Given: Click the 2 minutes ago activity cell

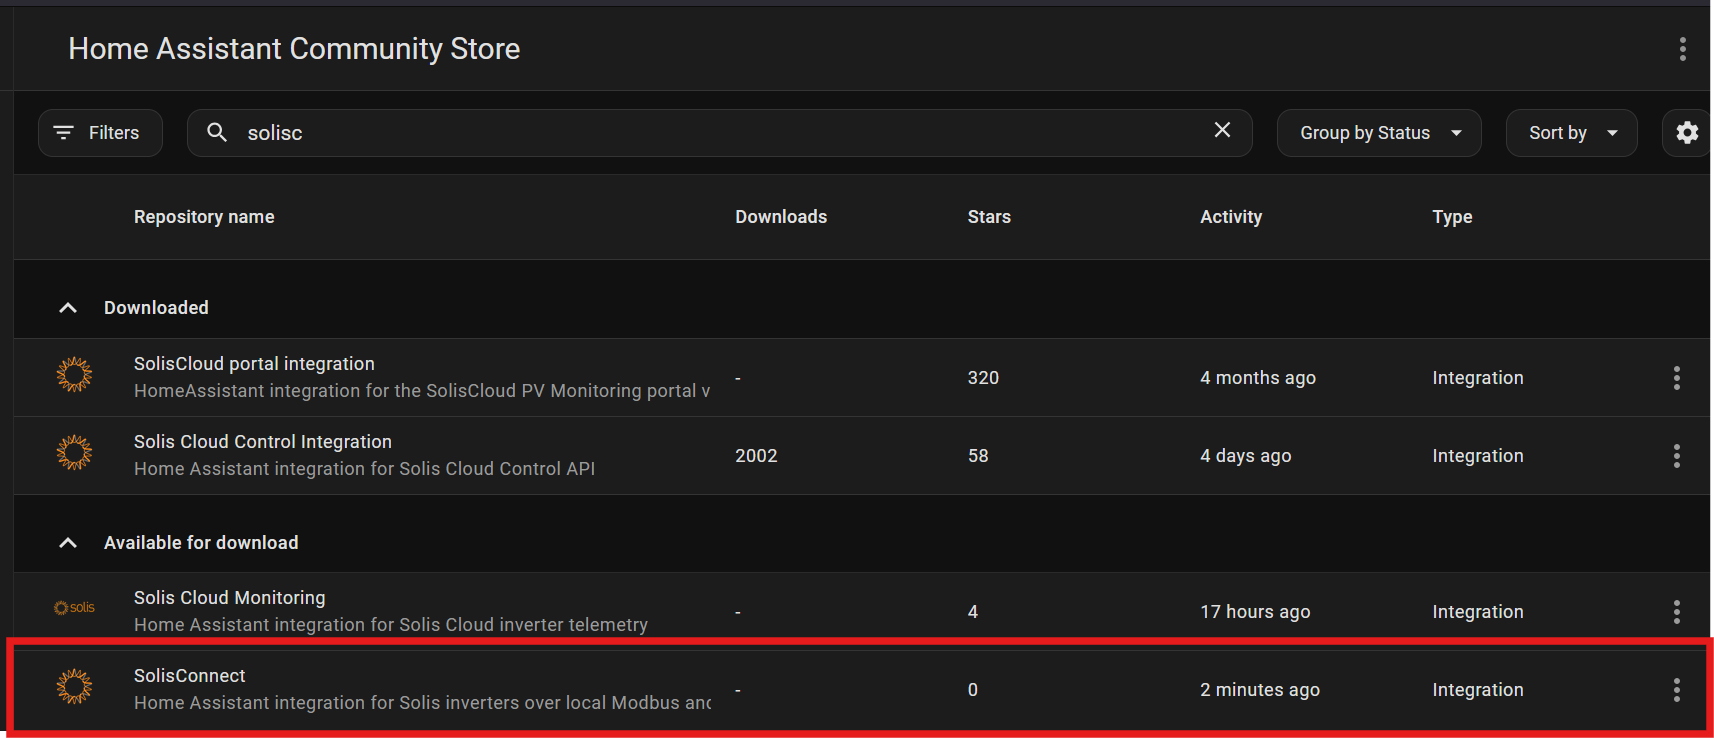Looking at the screenshot, I should click(x=1260, y=690).
